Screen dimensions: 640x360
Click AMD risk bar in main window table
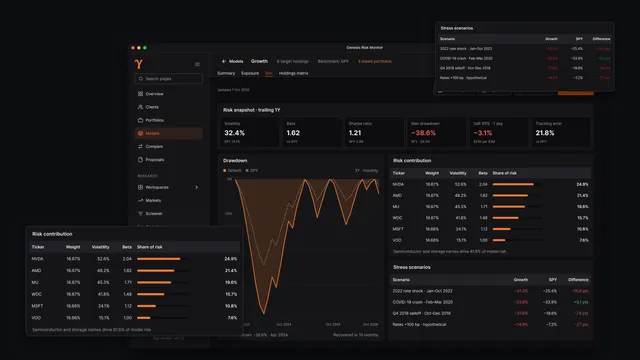click(x=510, y=196)
